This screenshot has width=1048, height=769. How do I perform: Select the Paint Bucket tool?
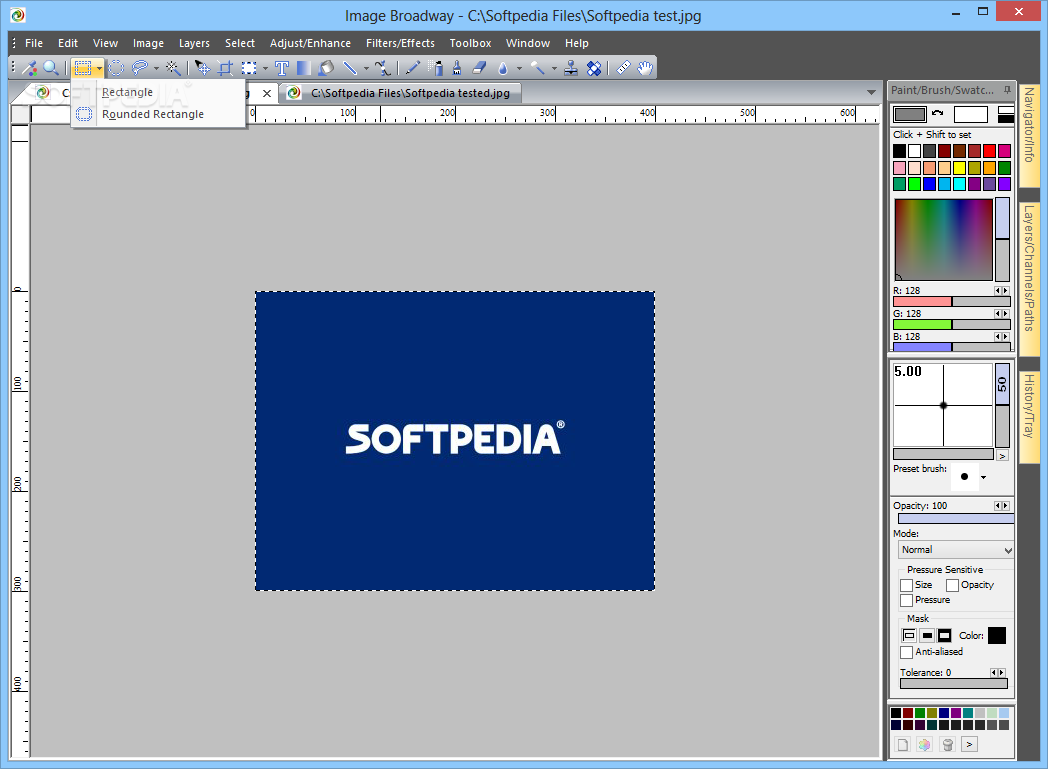326,67
